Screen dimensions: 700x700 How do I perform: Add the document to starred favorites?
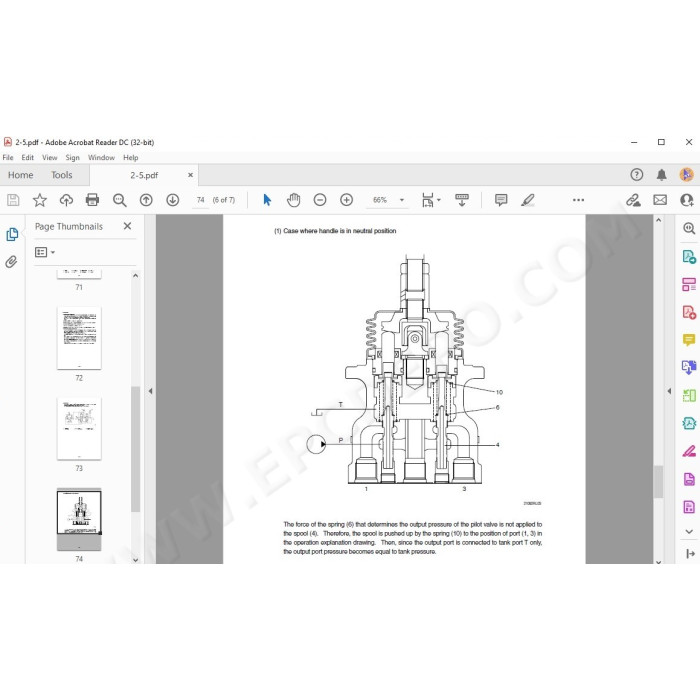(40, 200)
